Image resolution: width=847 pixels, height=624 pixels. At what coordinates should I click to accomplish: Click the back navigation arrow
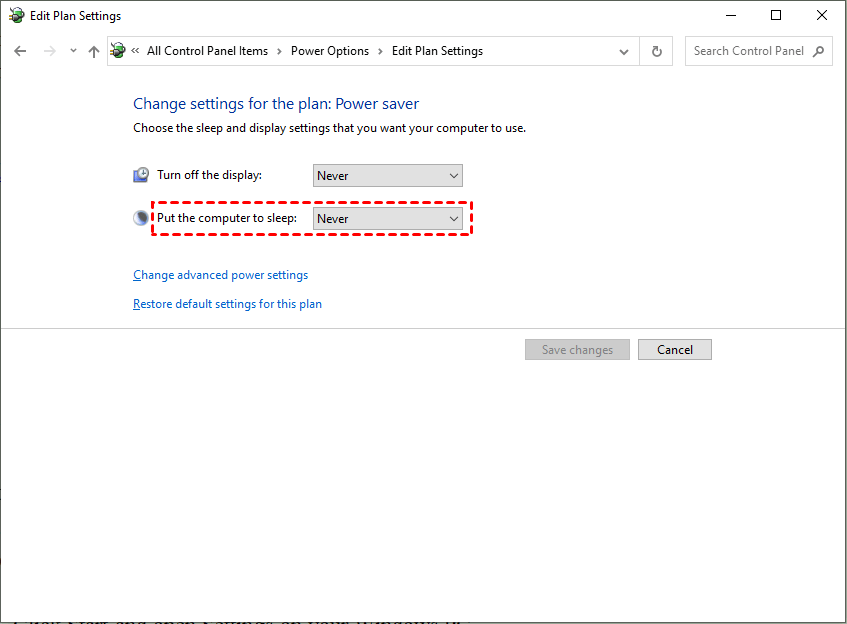click(21, 51)
